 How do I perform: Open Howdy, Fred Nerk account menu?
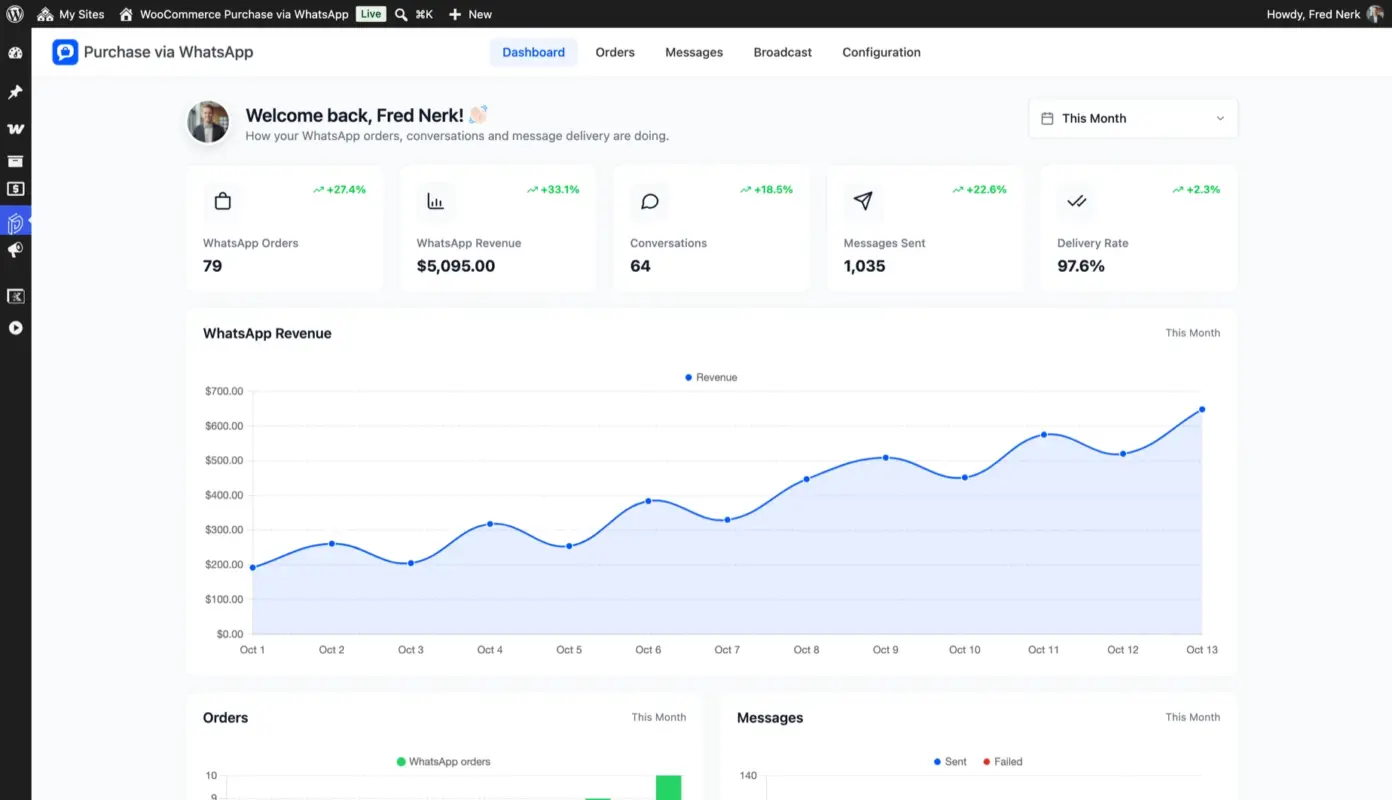coord(1325,14)
